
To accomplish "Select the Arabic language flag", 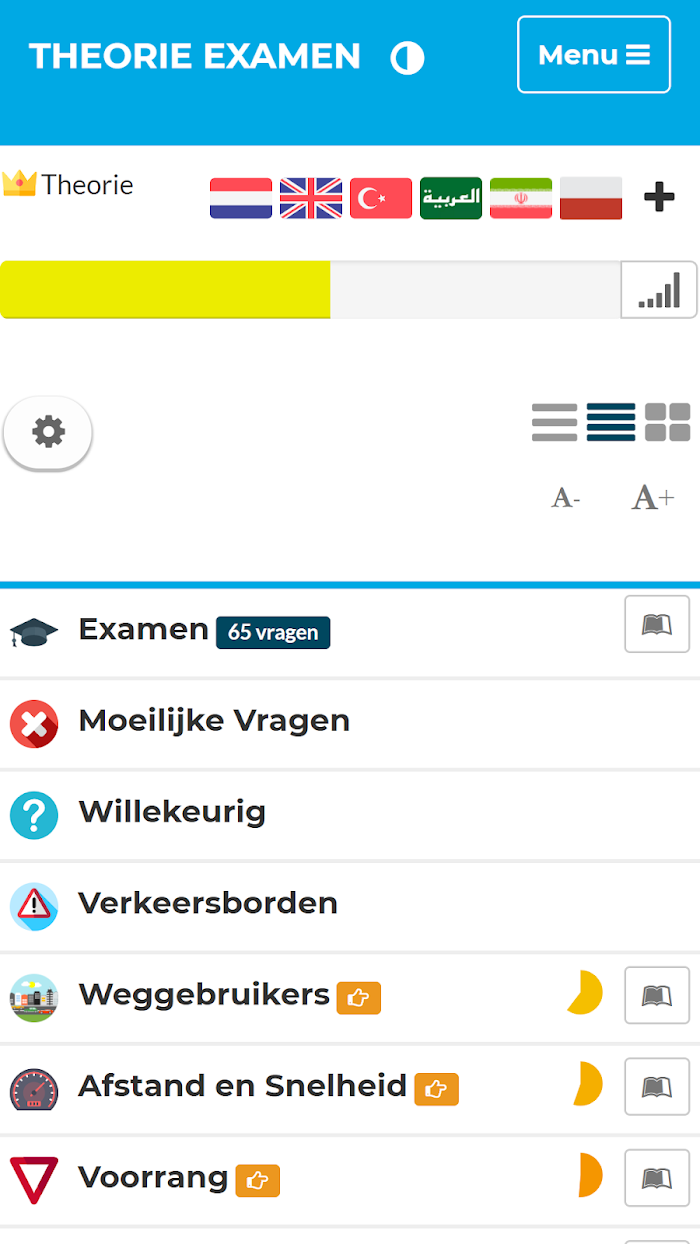I will pyautogui.click(x=451, y=198).
